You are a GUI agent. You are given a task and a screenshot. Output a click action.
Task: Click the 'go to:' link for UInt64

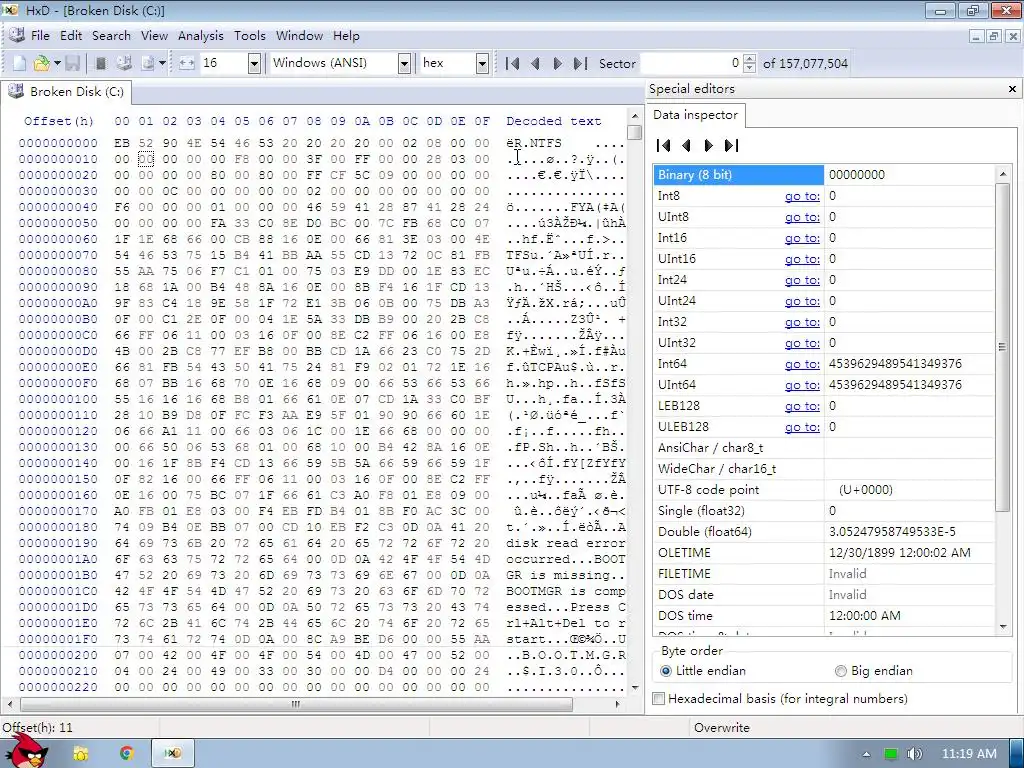tap(802, 385)
